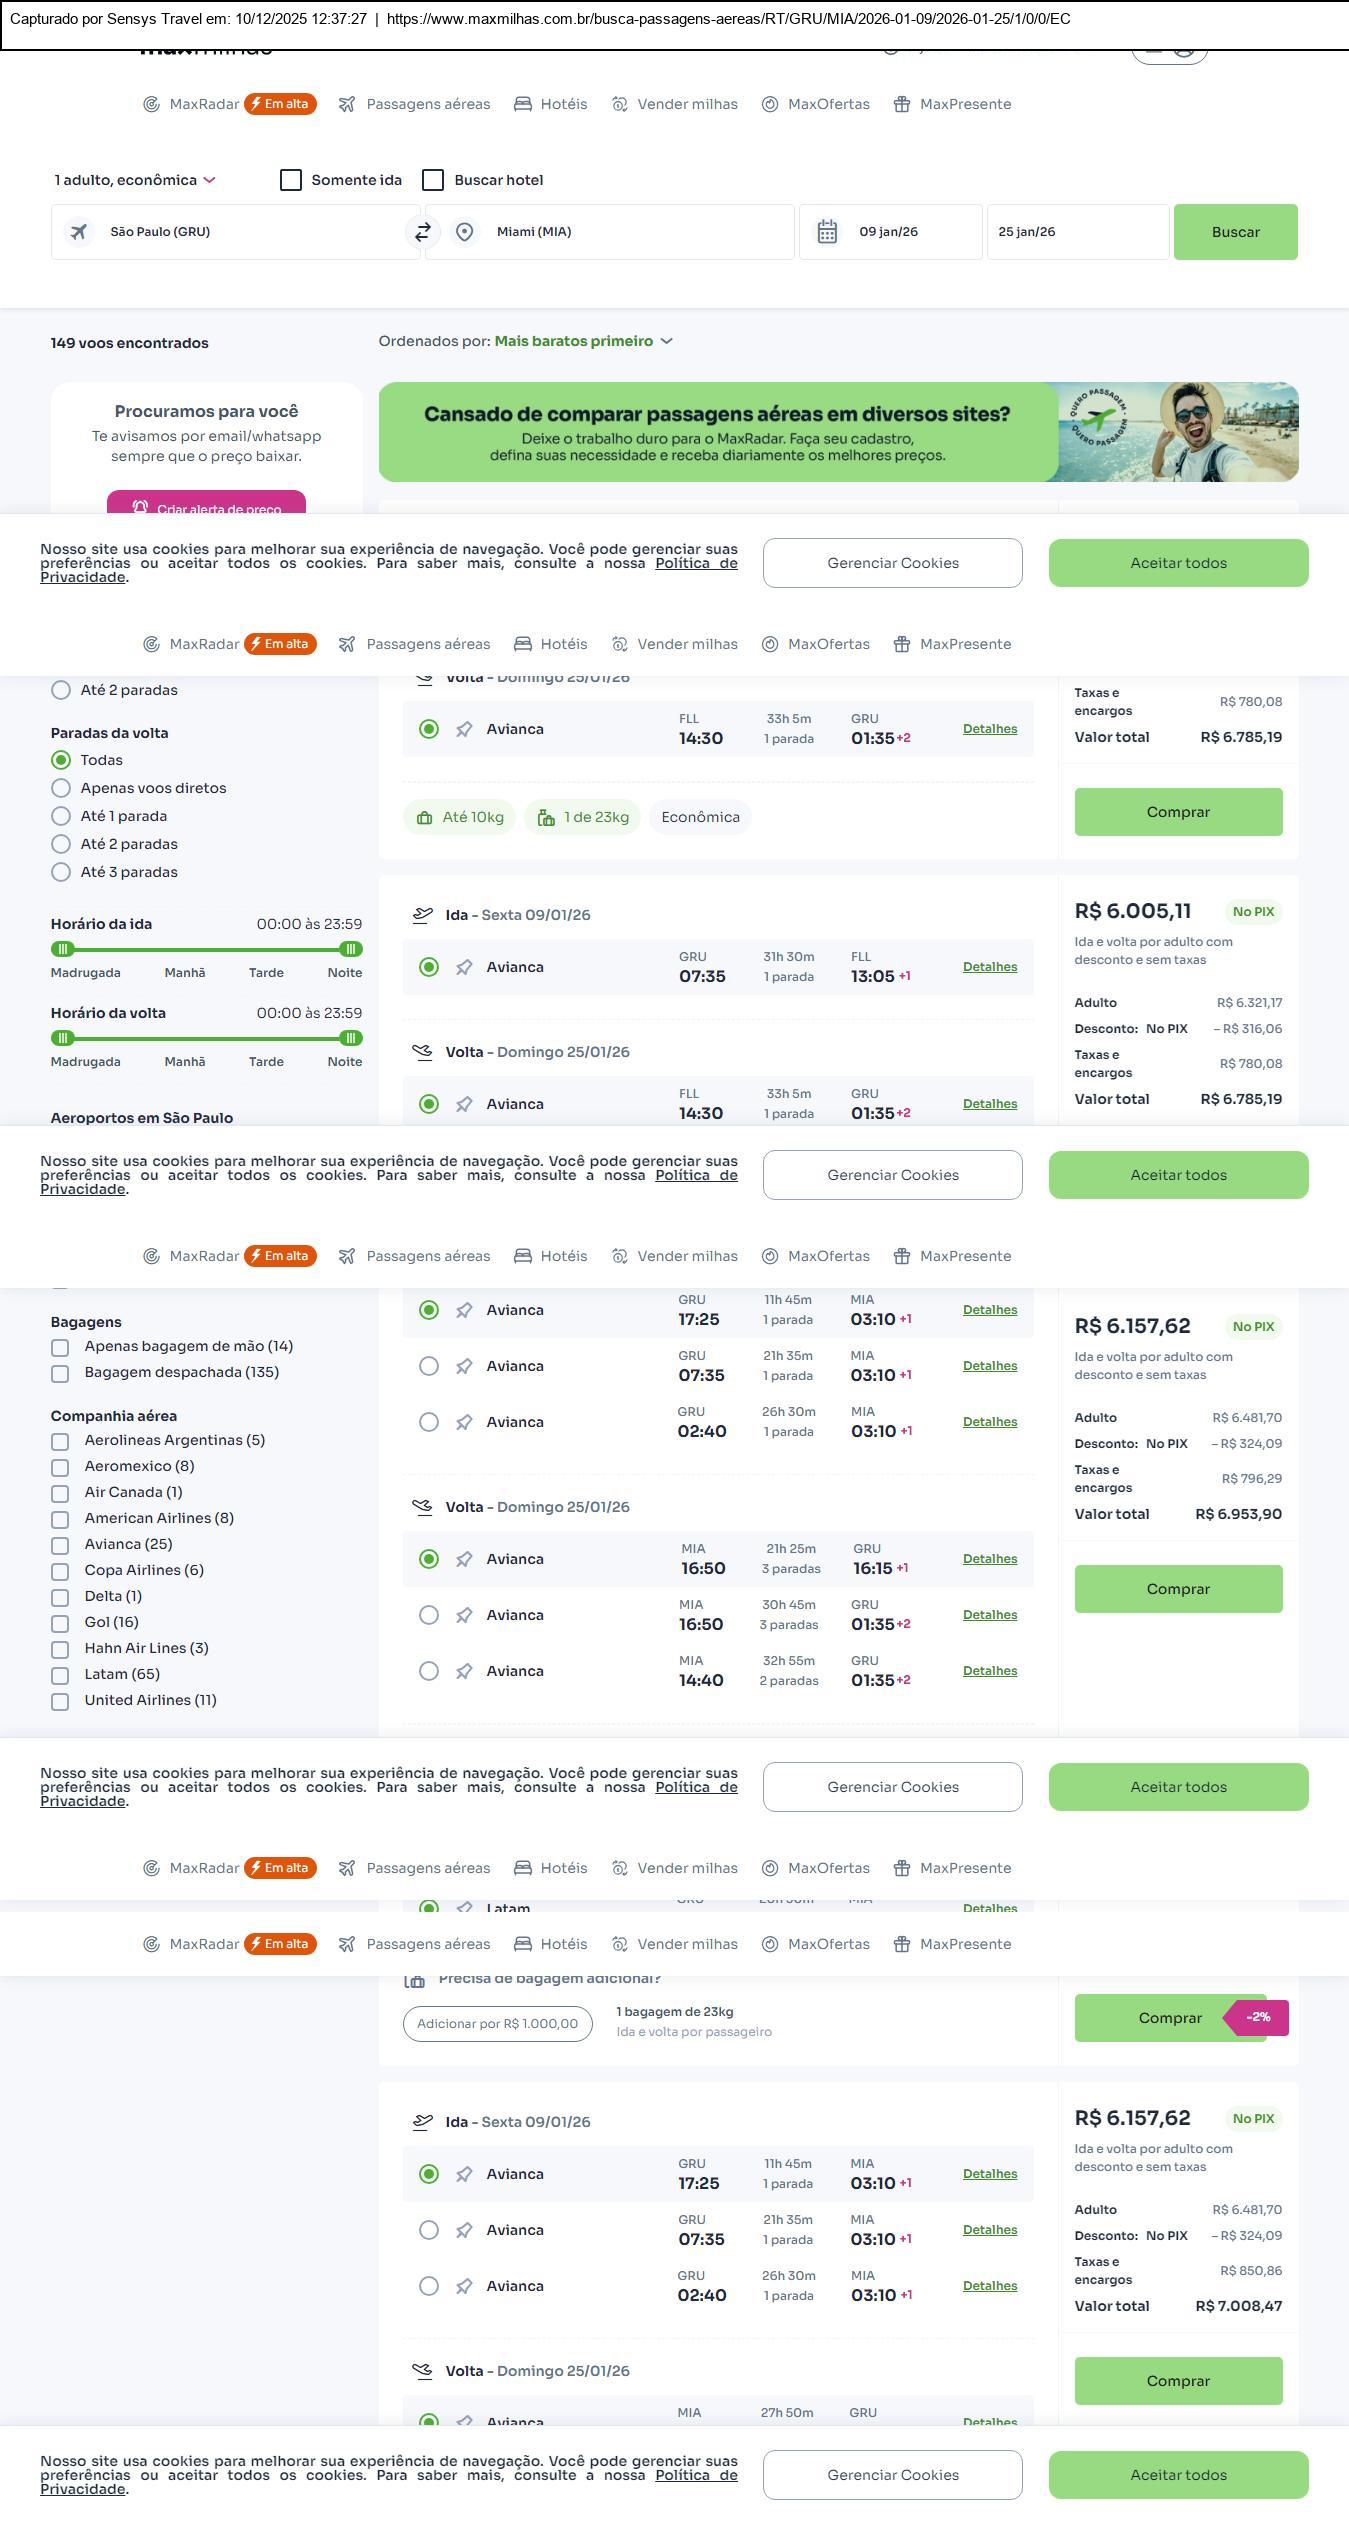Pin the Avianca MIA 14:40 return flight
This screenshot has height=2524, width=1349.
pyautogui.click(x=464, y=1671)
